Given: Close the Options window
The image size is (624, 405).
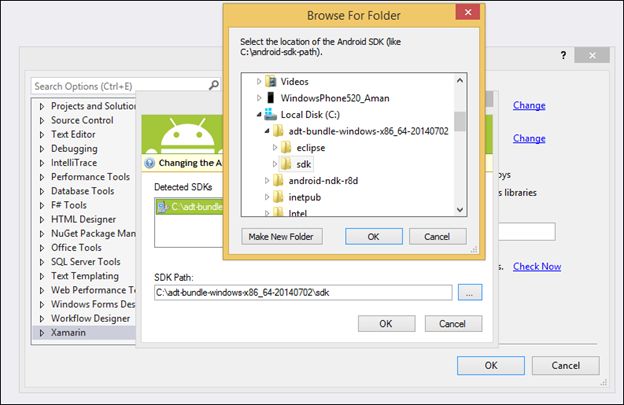Looking at the screenshot, I should [x=592, y=55].
